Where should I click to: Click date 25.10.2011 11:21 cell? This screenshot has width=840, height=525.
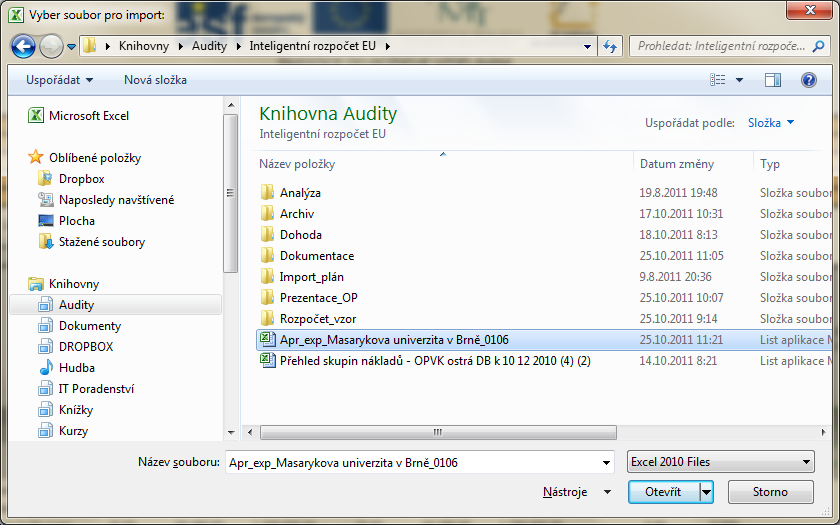coord(681,340)
